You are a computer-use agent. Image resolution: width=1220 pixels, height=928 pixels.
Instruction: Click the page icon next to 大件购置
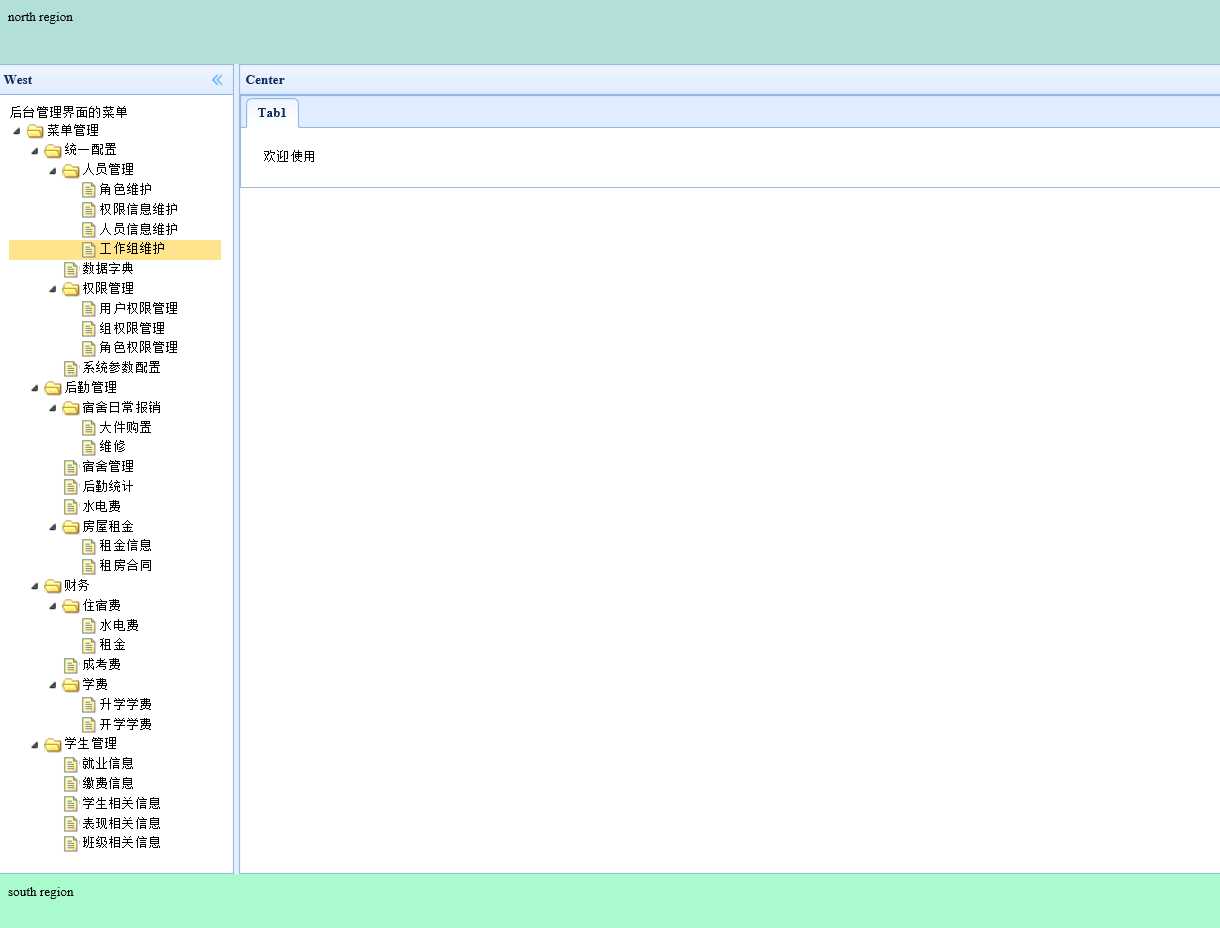[88, 428]
